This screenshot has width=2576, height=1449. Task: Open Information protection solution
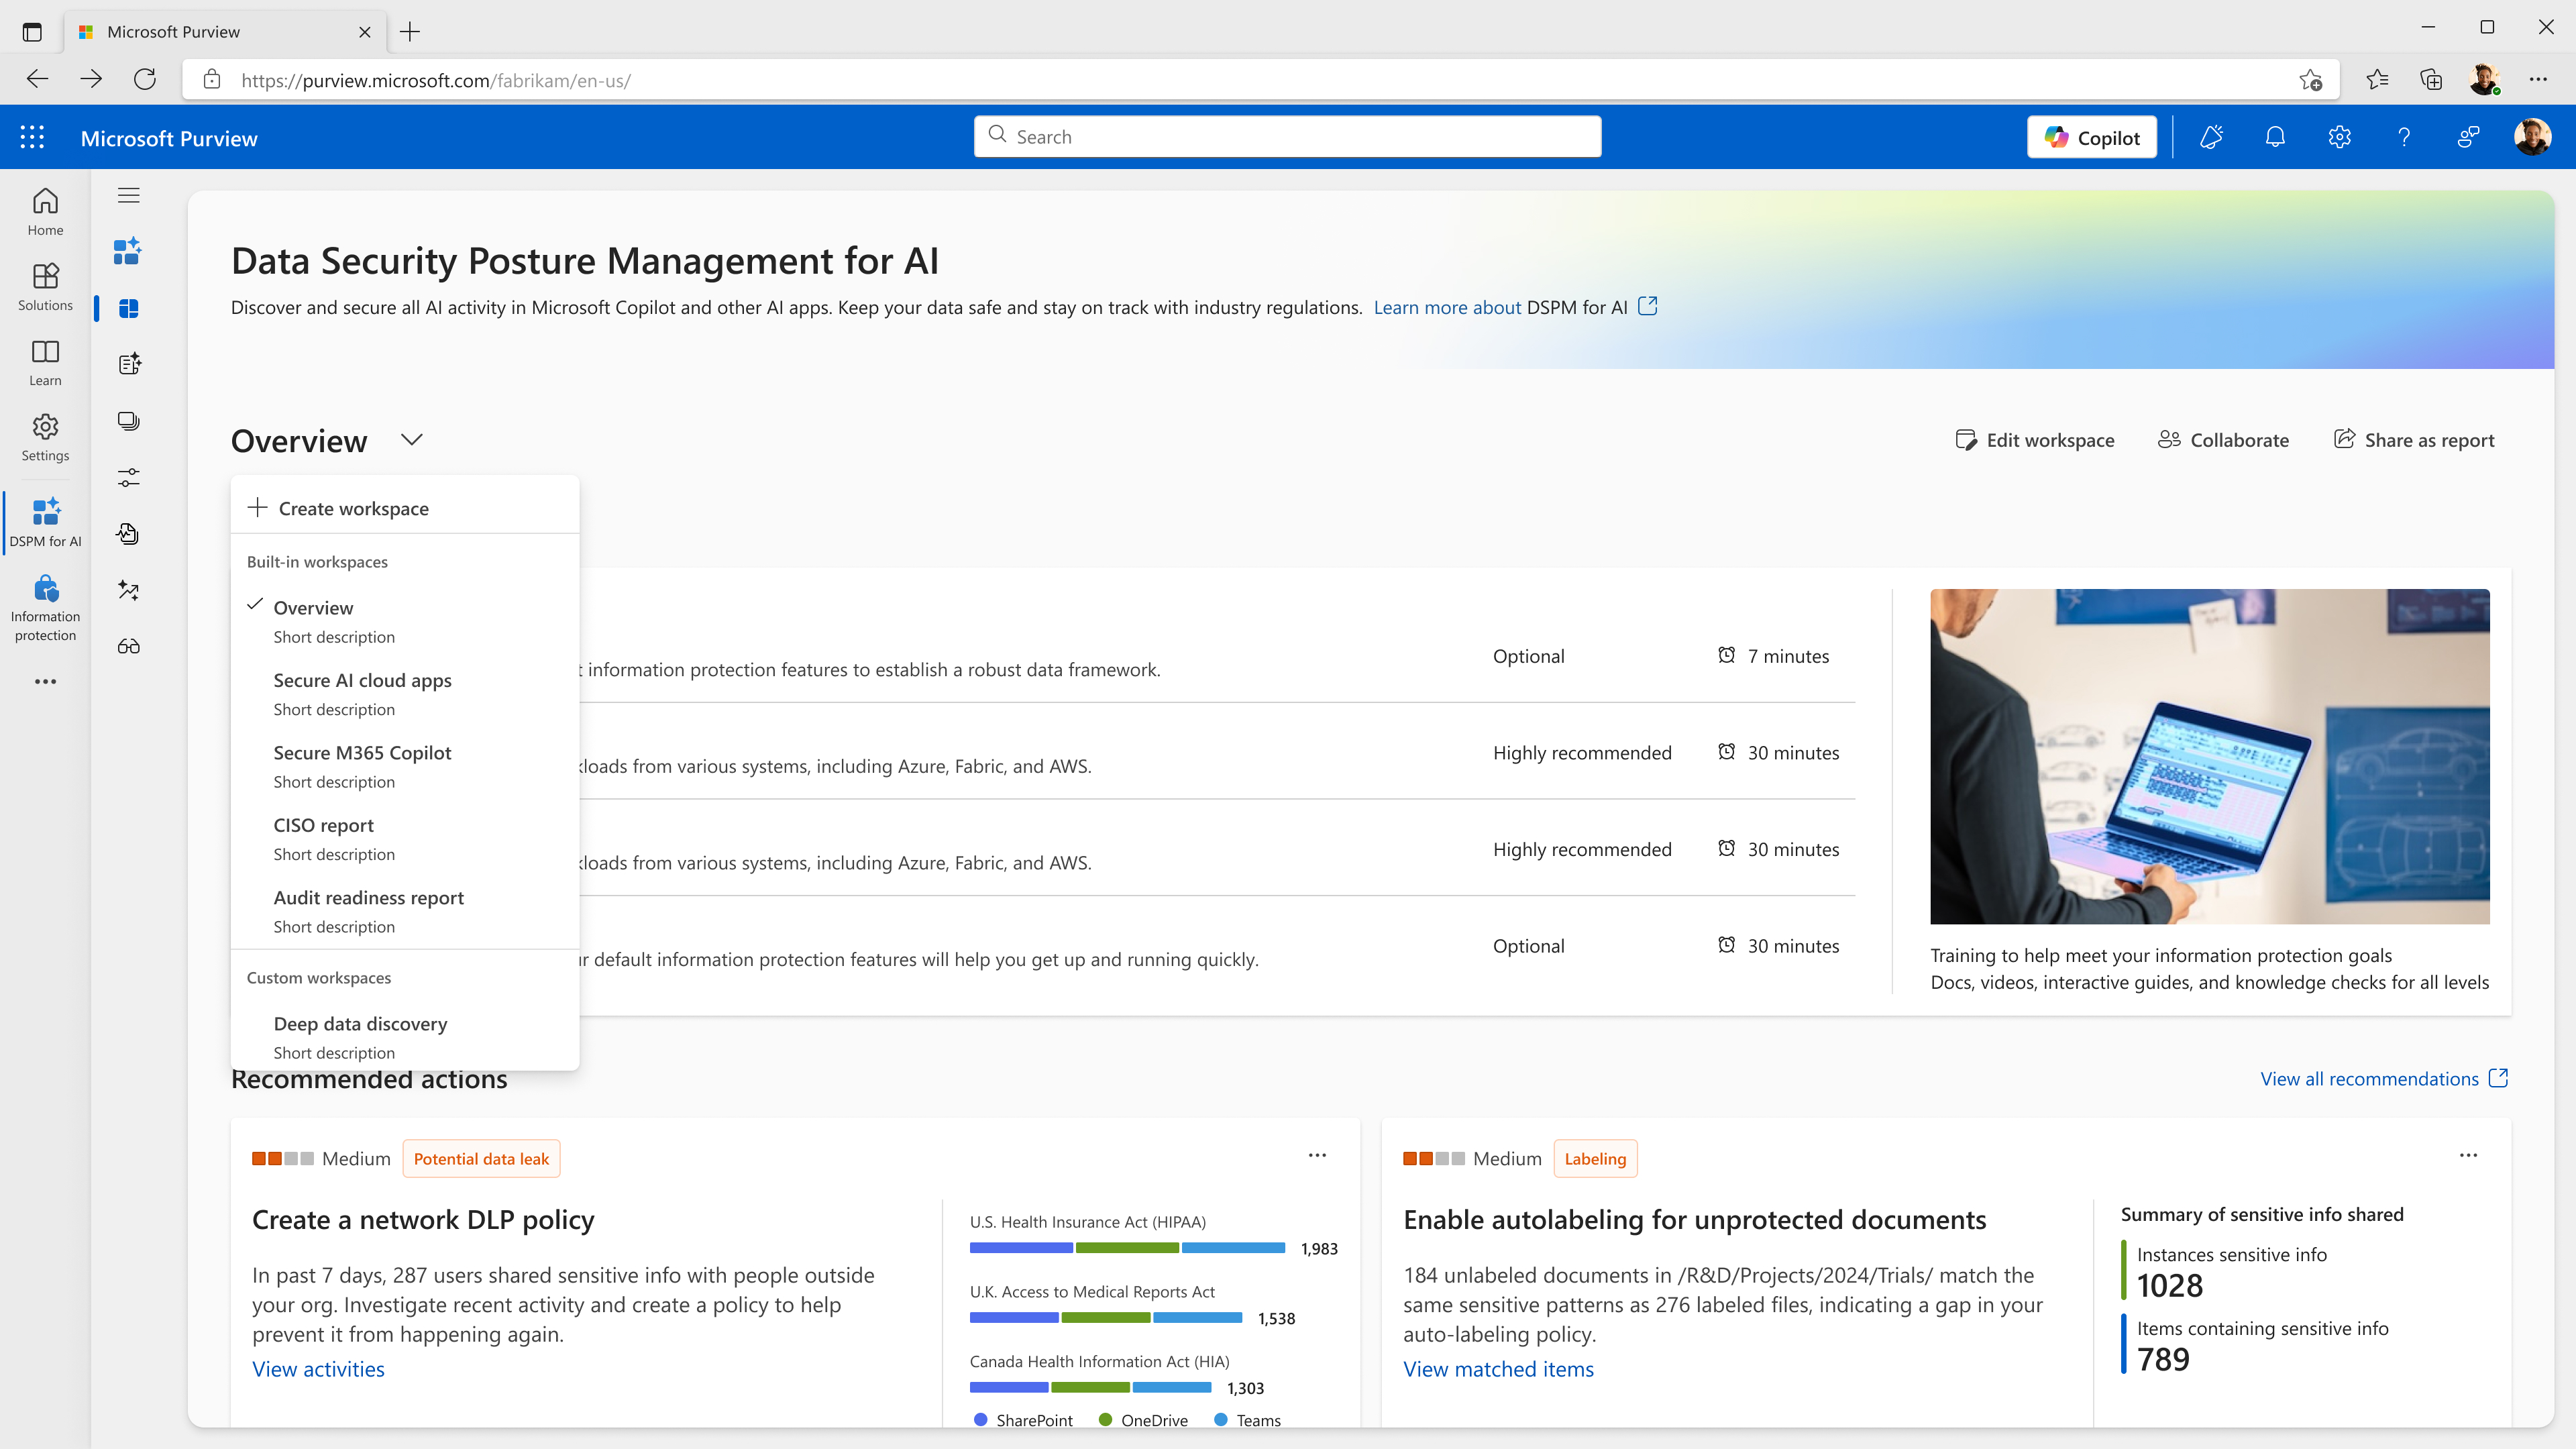pyautogui.click(x=45, y=608)
